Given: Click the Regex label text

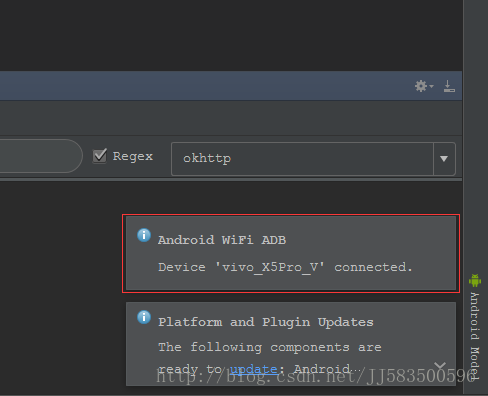Looking at the screenshot, I should click(x=133, y=156).
